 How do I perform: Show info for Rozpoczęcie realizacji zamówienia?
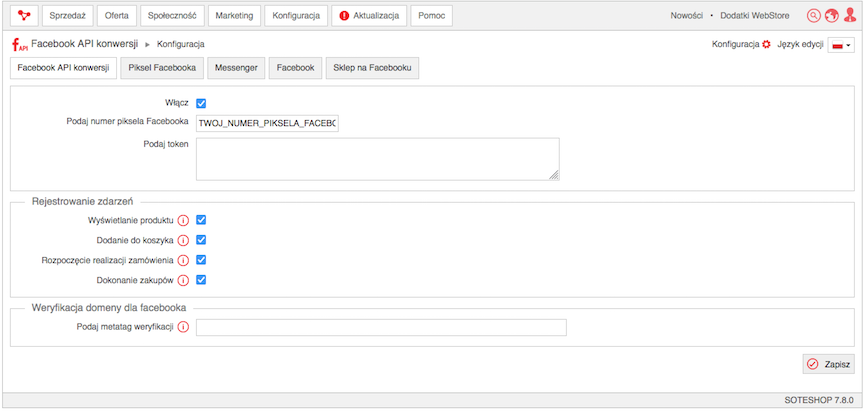(183, 260)
